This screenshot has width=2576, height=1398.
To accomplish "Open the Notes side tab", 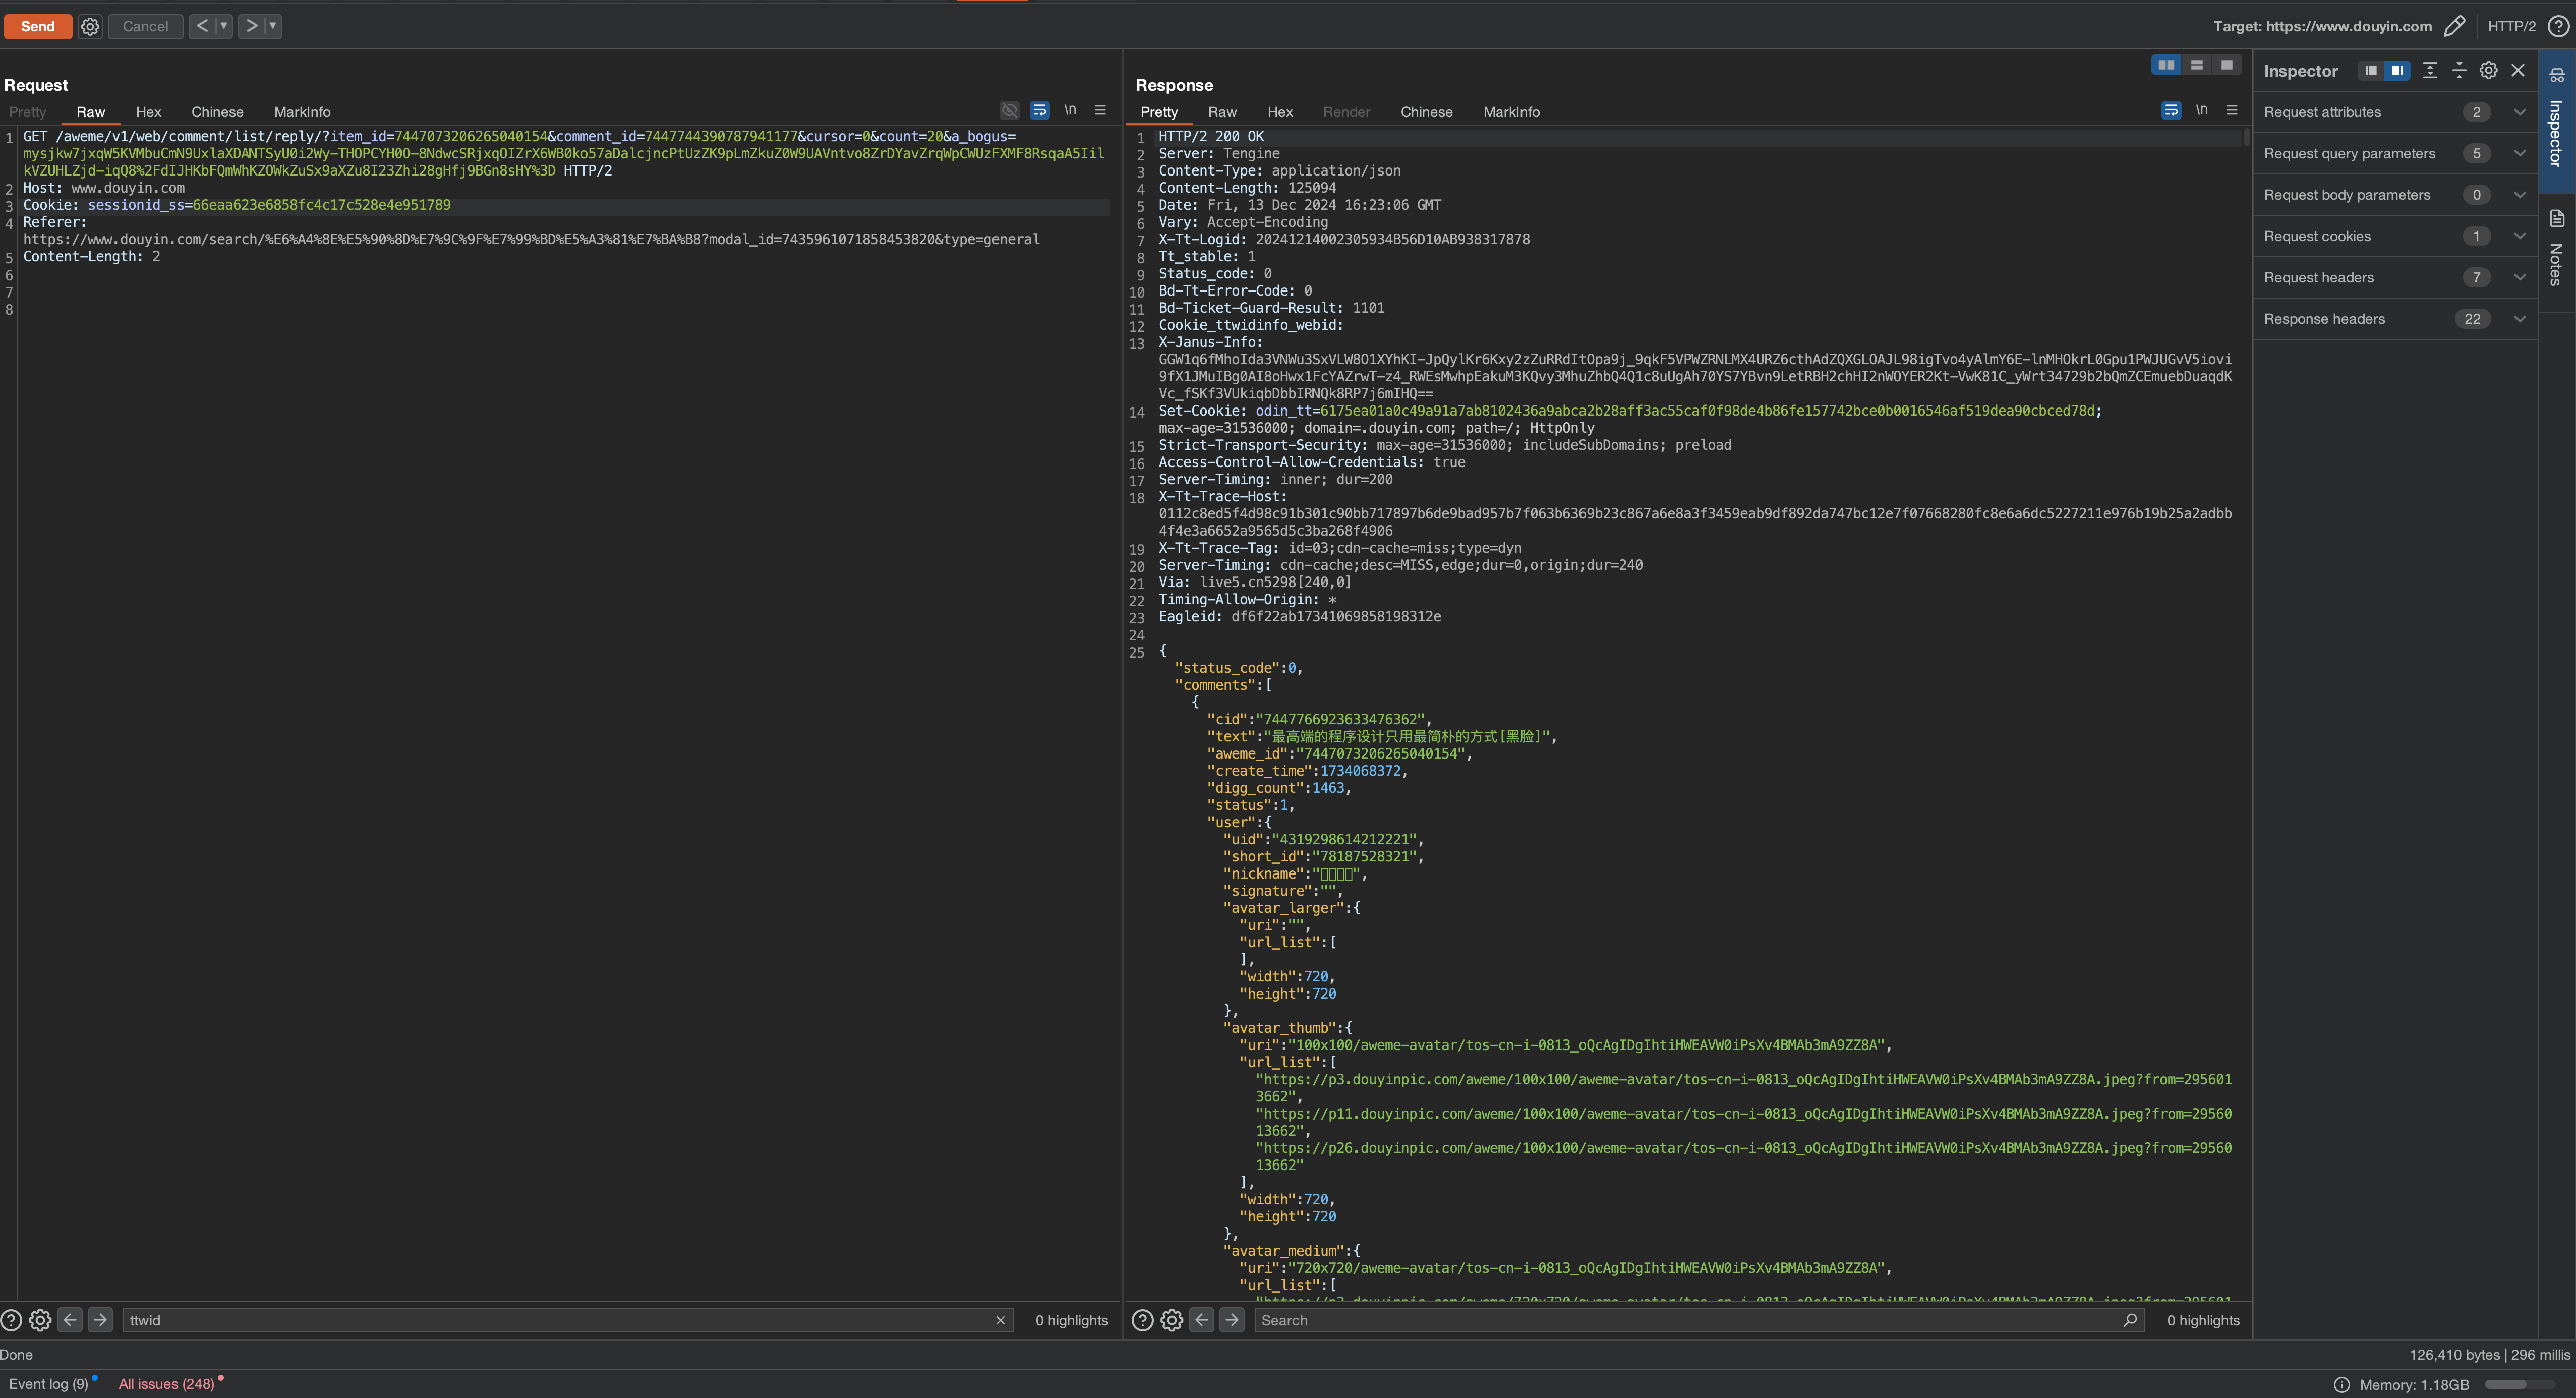I will (x=2557, y=250).
